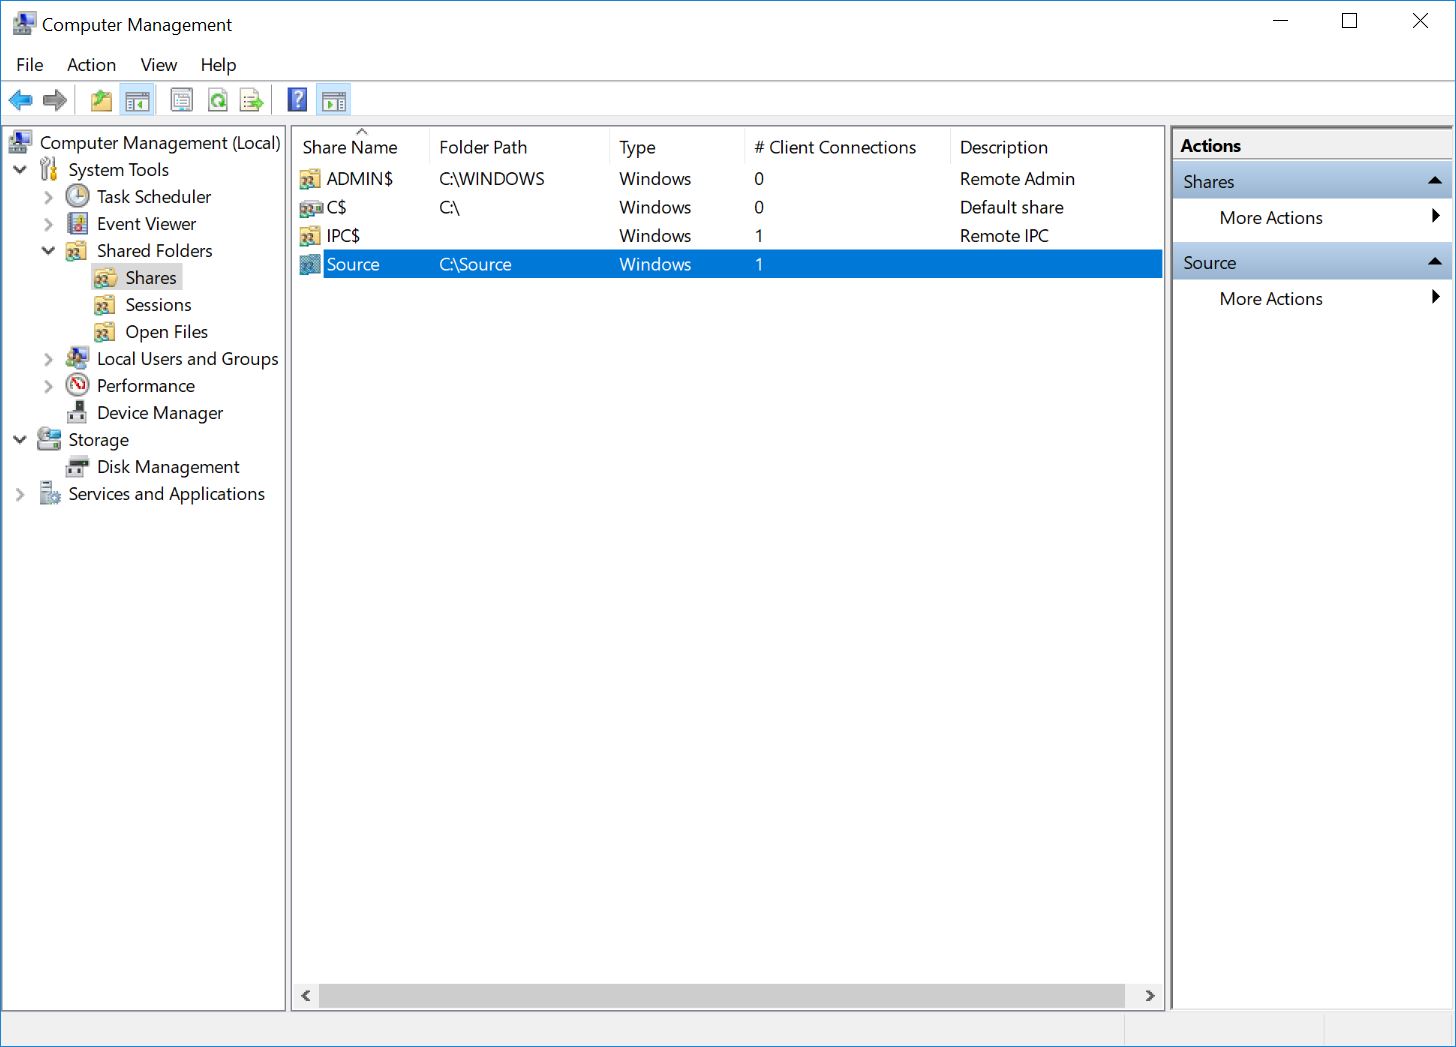Expand Services and Applications
The width and height of the screenshot is (1456, 1047).
(20, 494)
